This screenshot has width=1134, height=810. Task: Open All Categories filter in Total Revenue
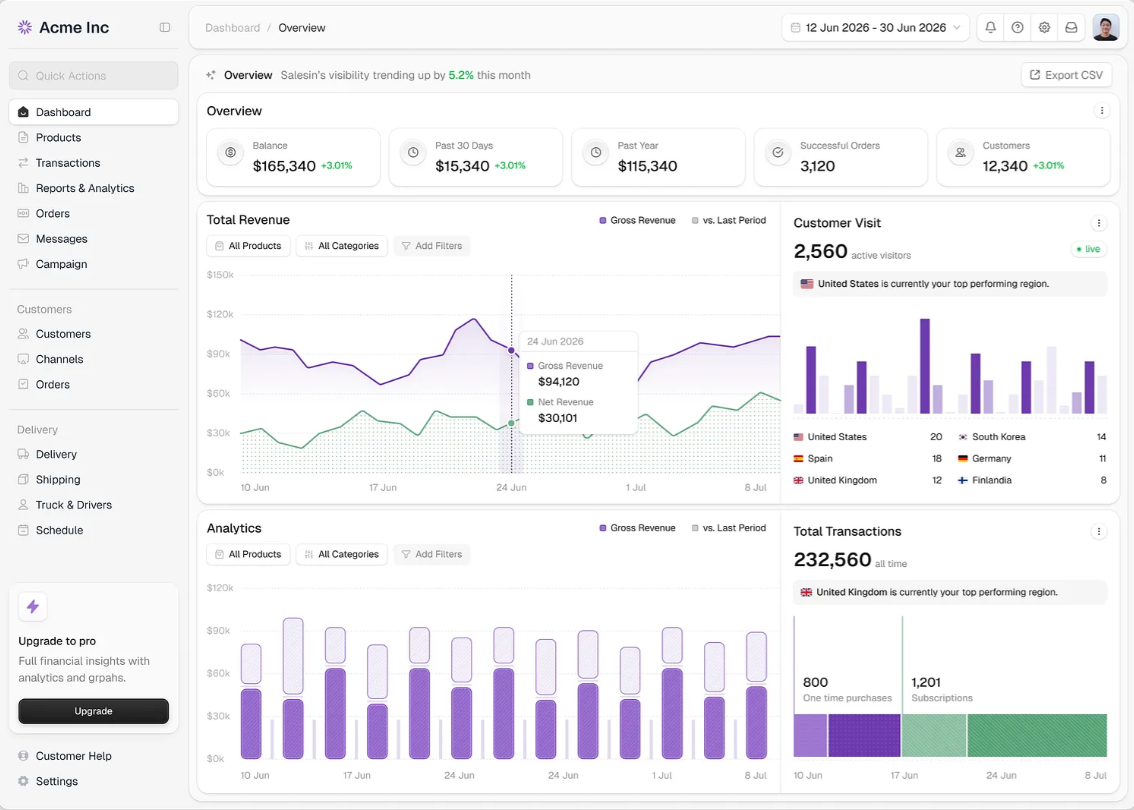click(341, 246)
